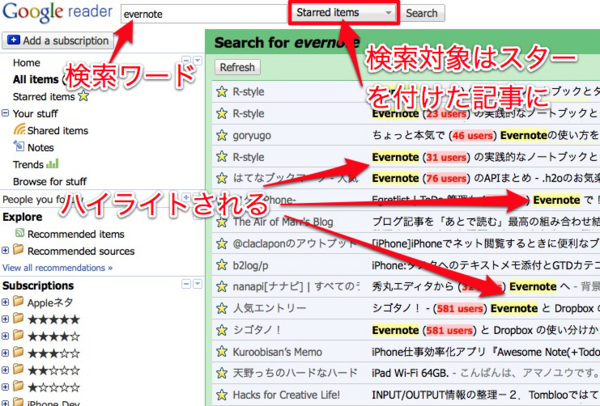
Task: Open Browse for stuff
Action: coord(50,181)
